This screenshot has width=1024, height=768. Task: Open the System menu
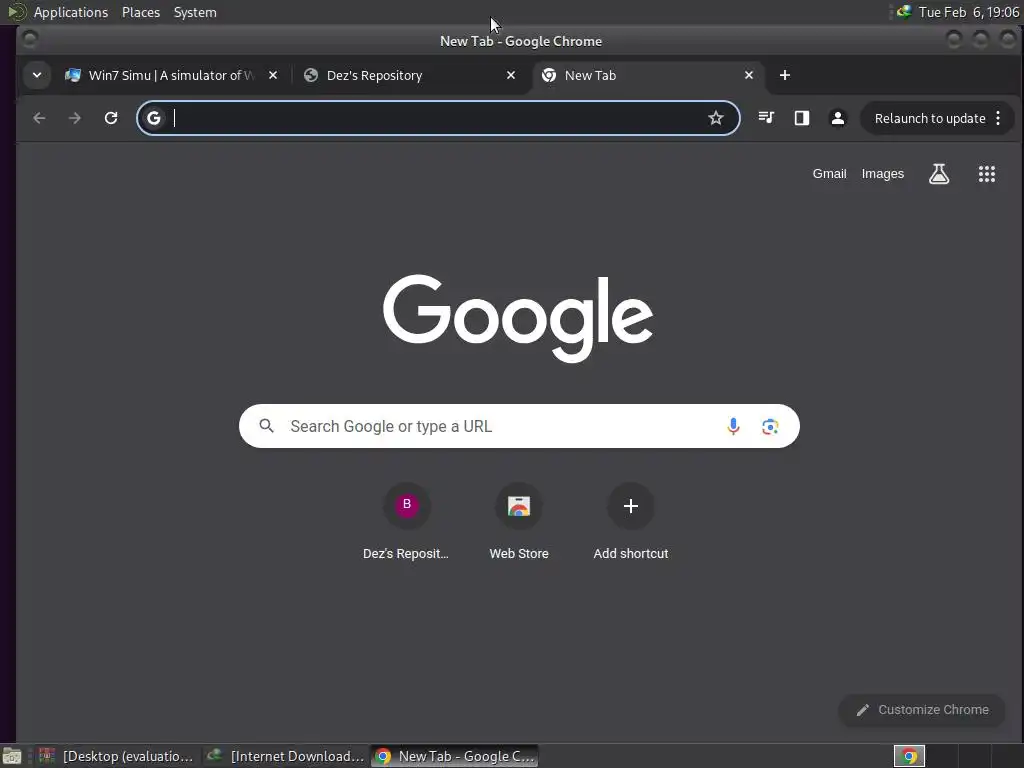click(x=195, y=12)
